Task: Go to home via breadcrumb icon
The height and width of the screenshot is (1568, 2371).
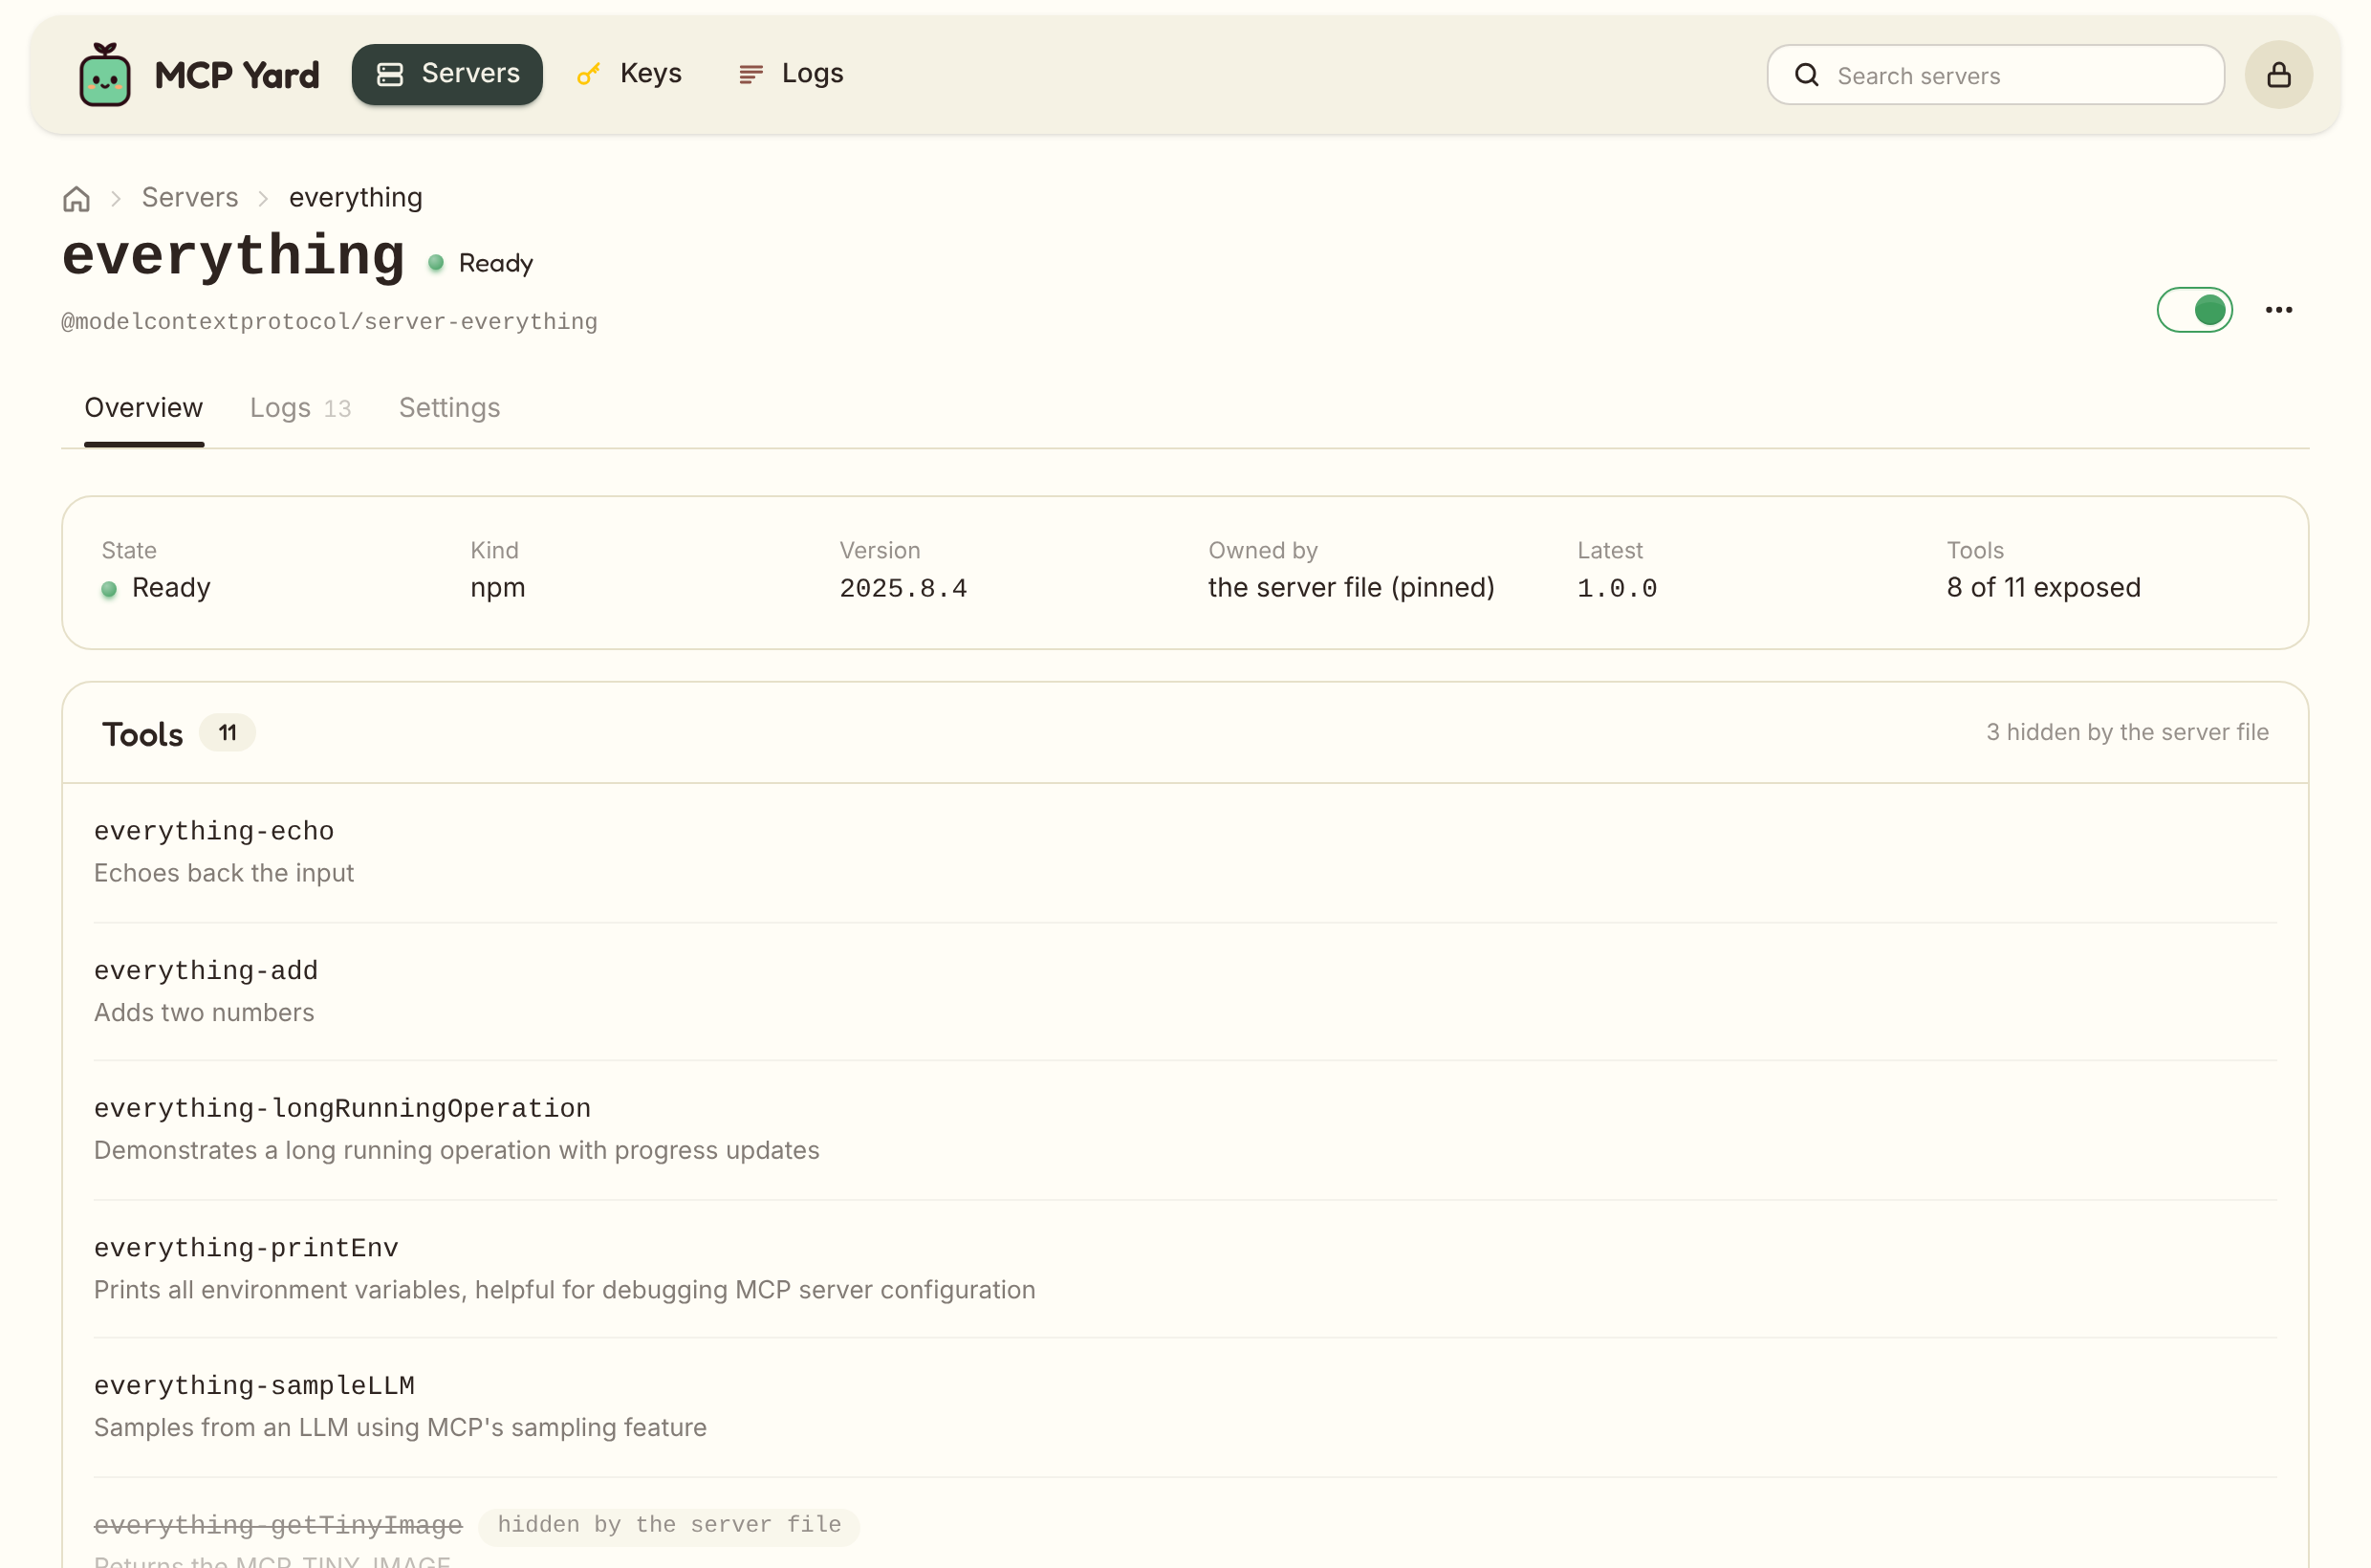Action: [x=77, y=198]
